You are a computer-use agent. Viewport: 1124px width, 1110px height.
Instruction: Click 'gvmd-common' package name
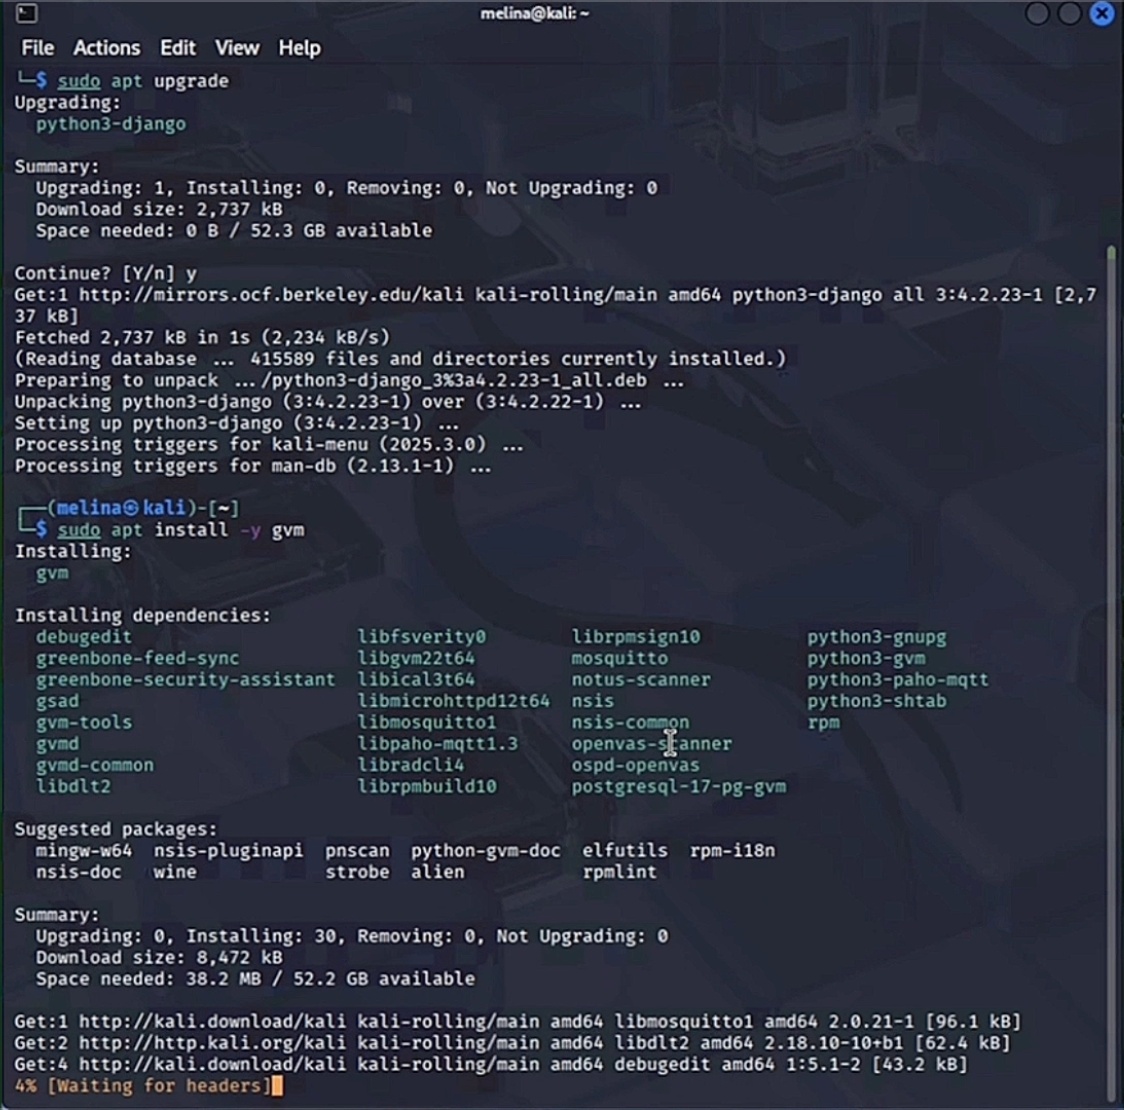point(95,765)
